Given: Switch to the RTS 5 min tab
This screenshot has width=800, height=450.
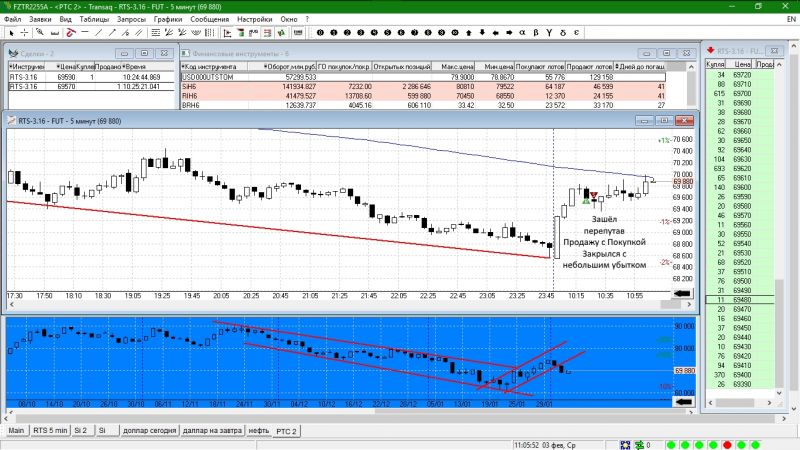Looking at the screenshot, I should pos(50,430).
